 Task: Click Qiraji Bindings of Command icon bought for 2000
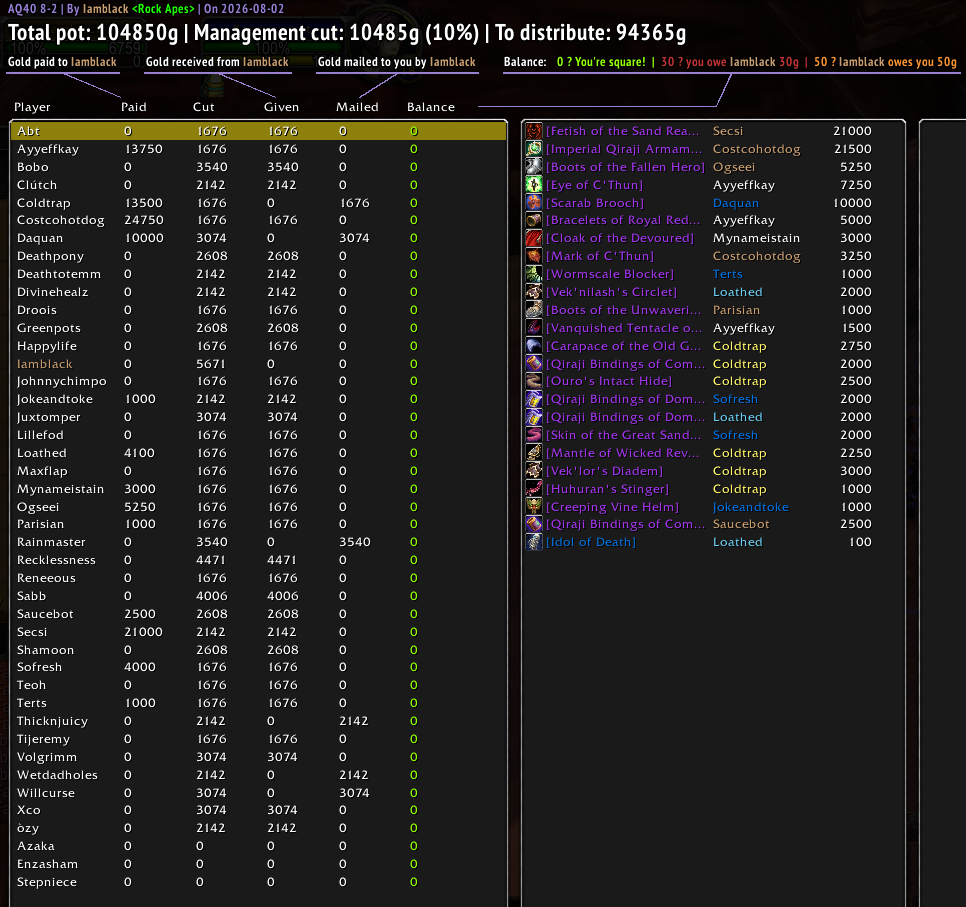(534, 364)
